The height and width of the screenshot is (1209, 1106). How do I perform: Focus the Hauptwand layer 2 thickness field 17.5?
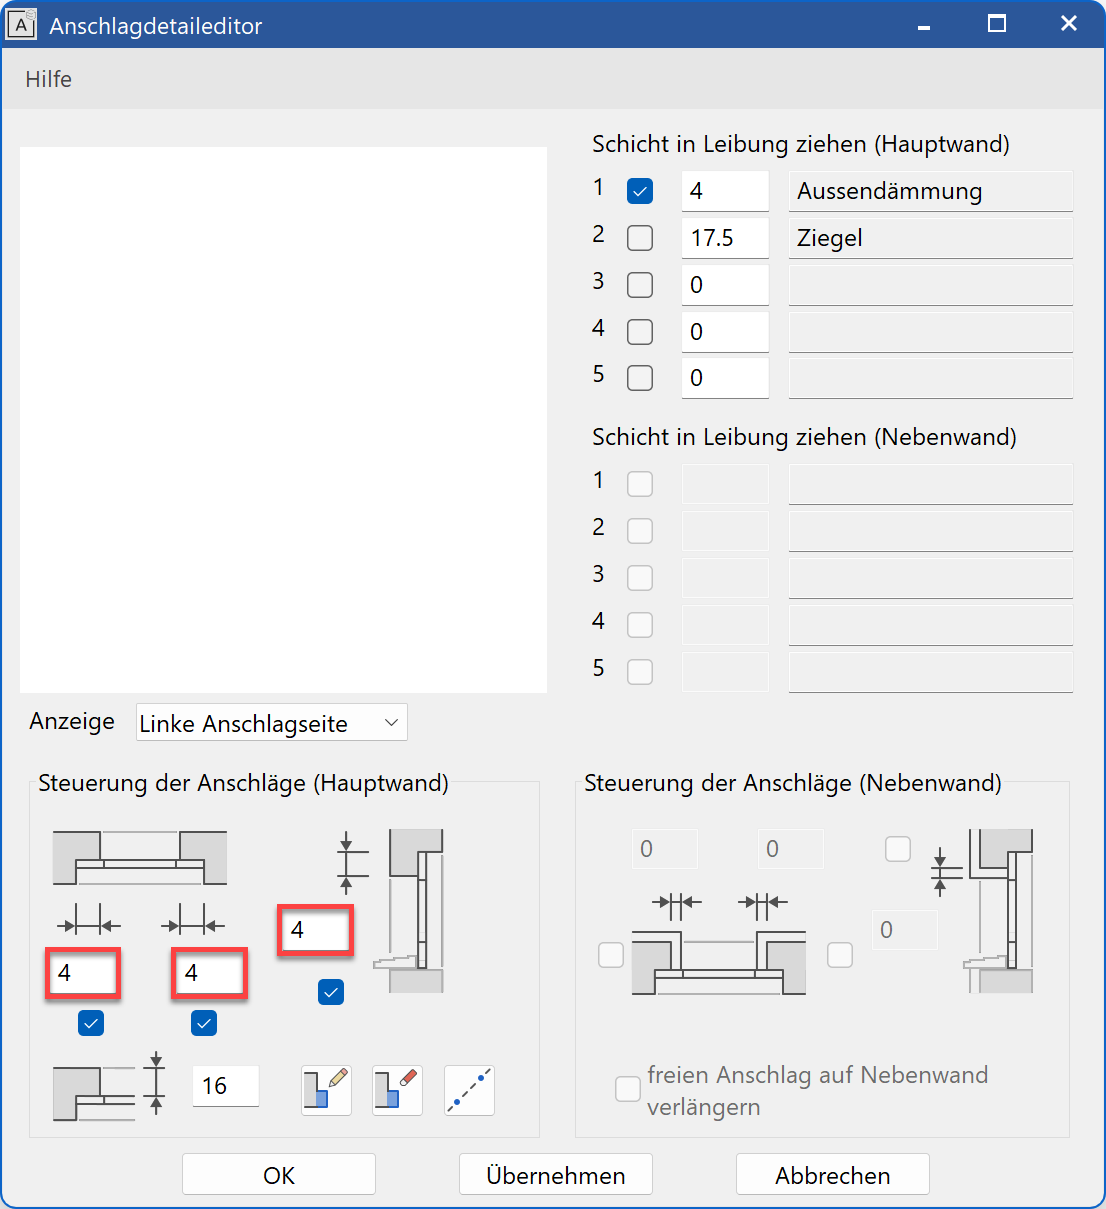click(724, 238)
